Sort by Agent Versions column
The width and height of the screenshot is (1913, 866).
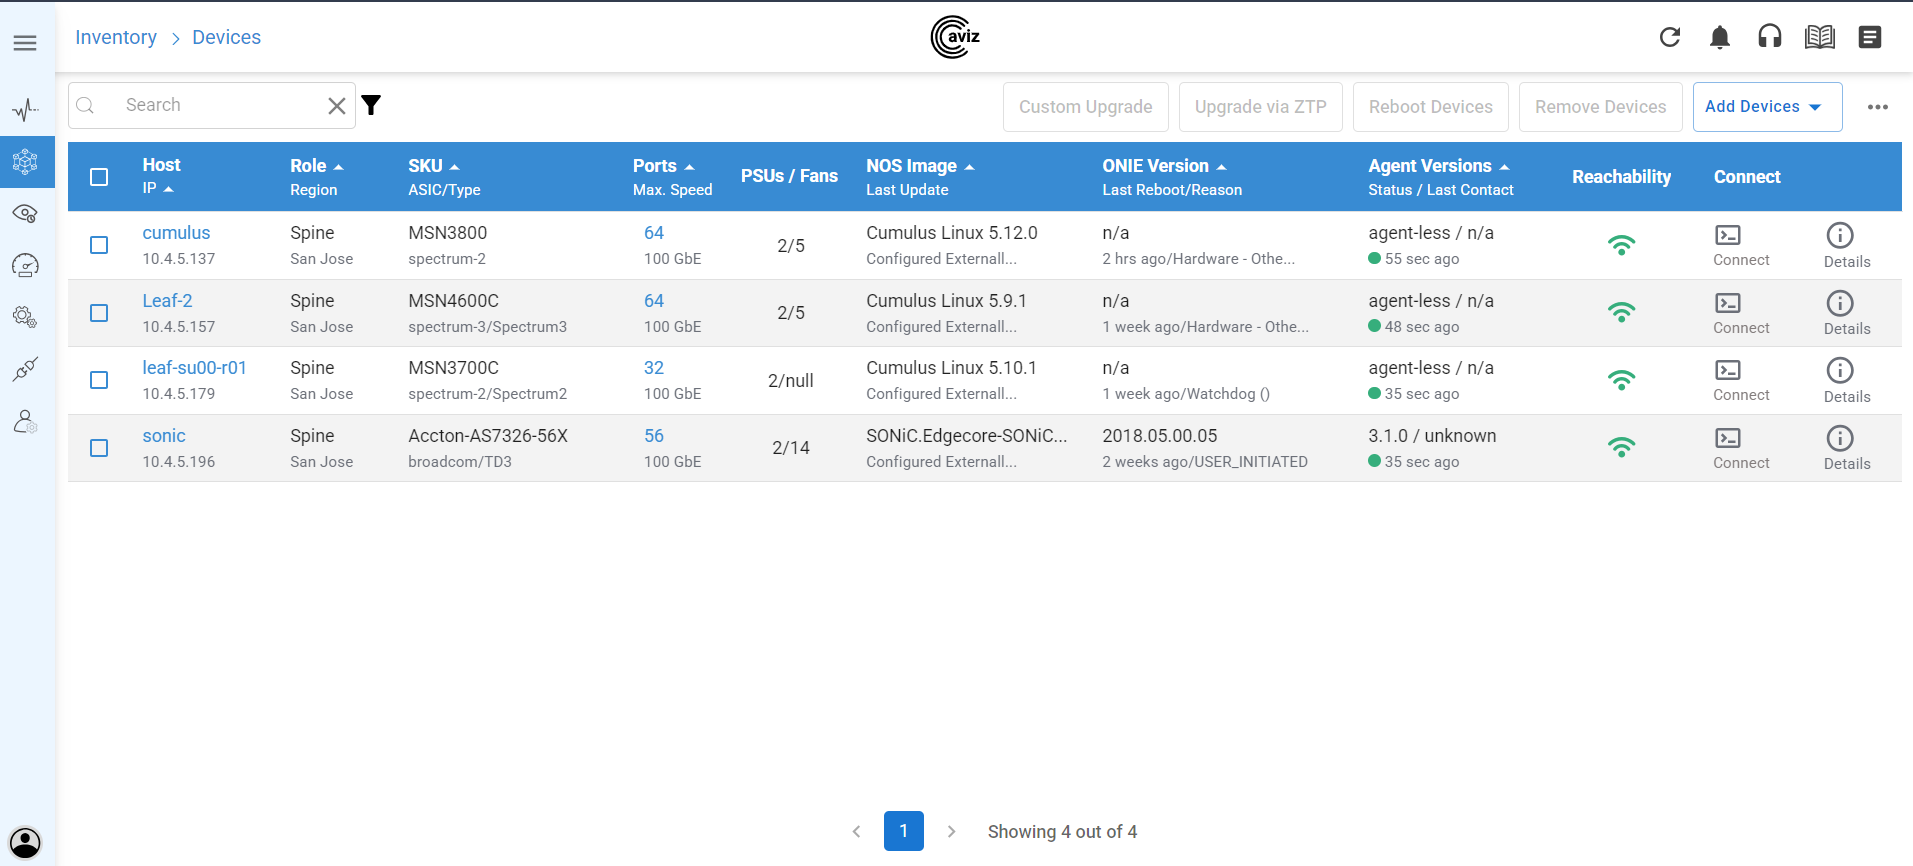[1439, 166]
